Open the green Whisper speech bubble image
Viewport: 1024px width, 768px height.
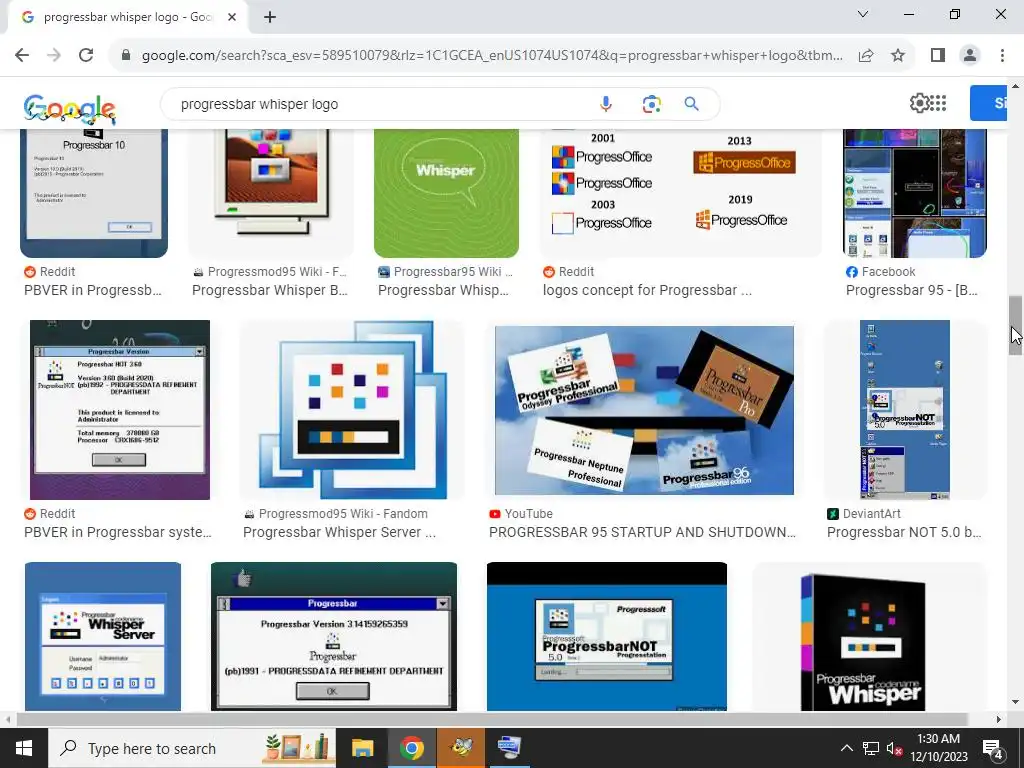coord(446,193)
